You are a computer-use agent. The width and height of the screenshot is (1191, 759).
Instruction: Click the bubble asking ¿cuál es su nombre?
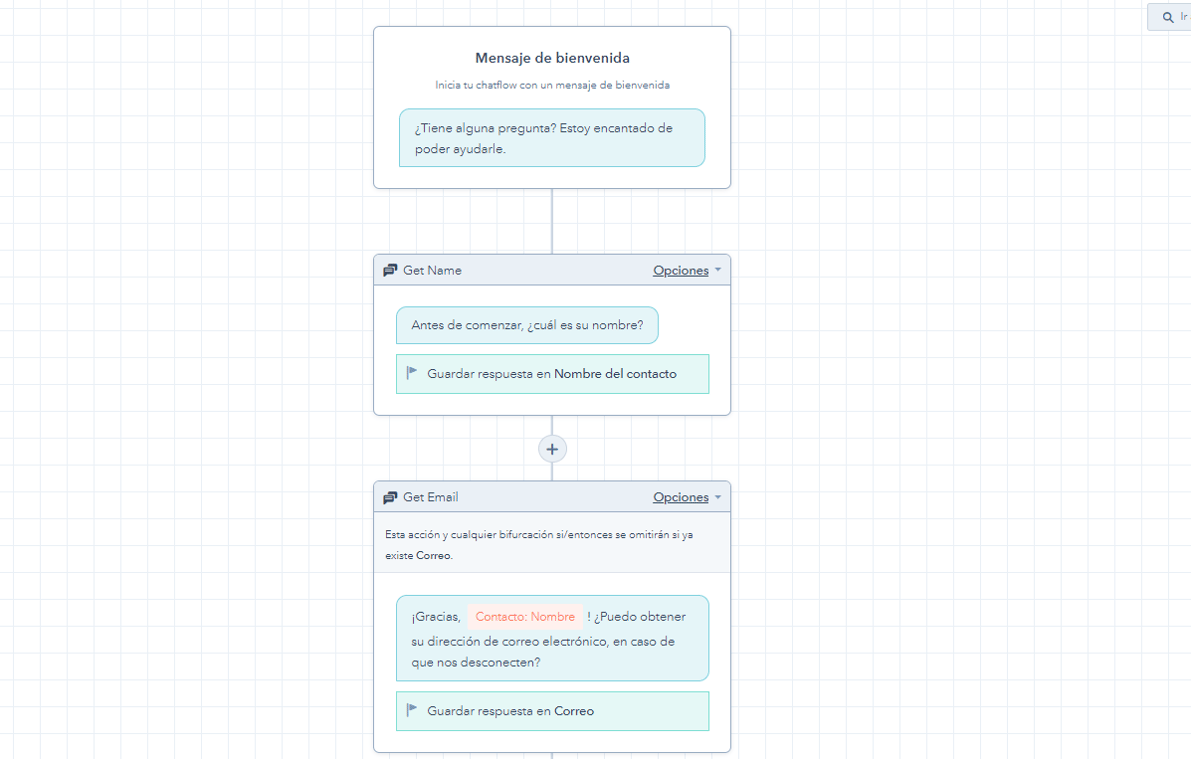[527, 325]
